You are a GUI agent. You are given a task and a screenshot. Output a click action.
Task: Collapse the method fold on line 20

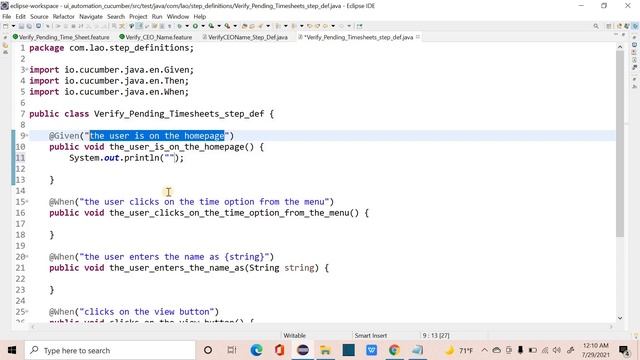tap(27, 256)
